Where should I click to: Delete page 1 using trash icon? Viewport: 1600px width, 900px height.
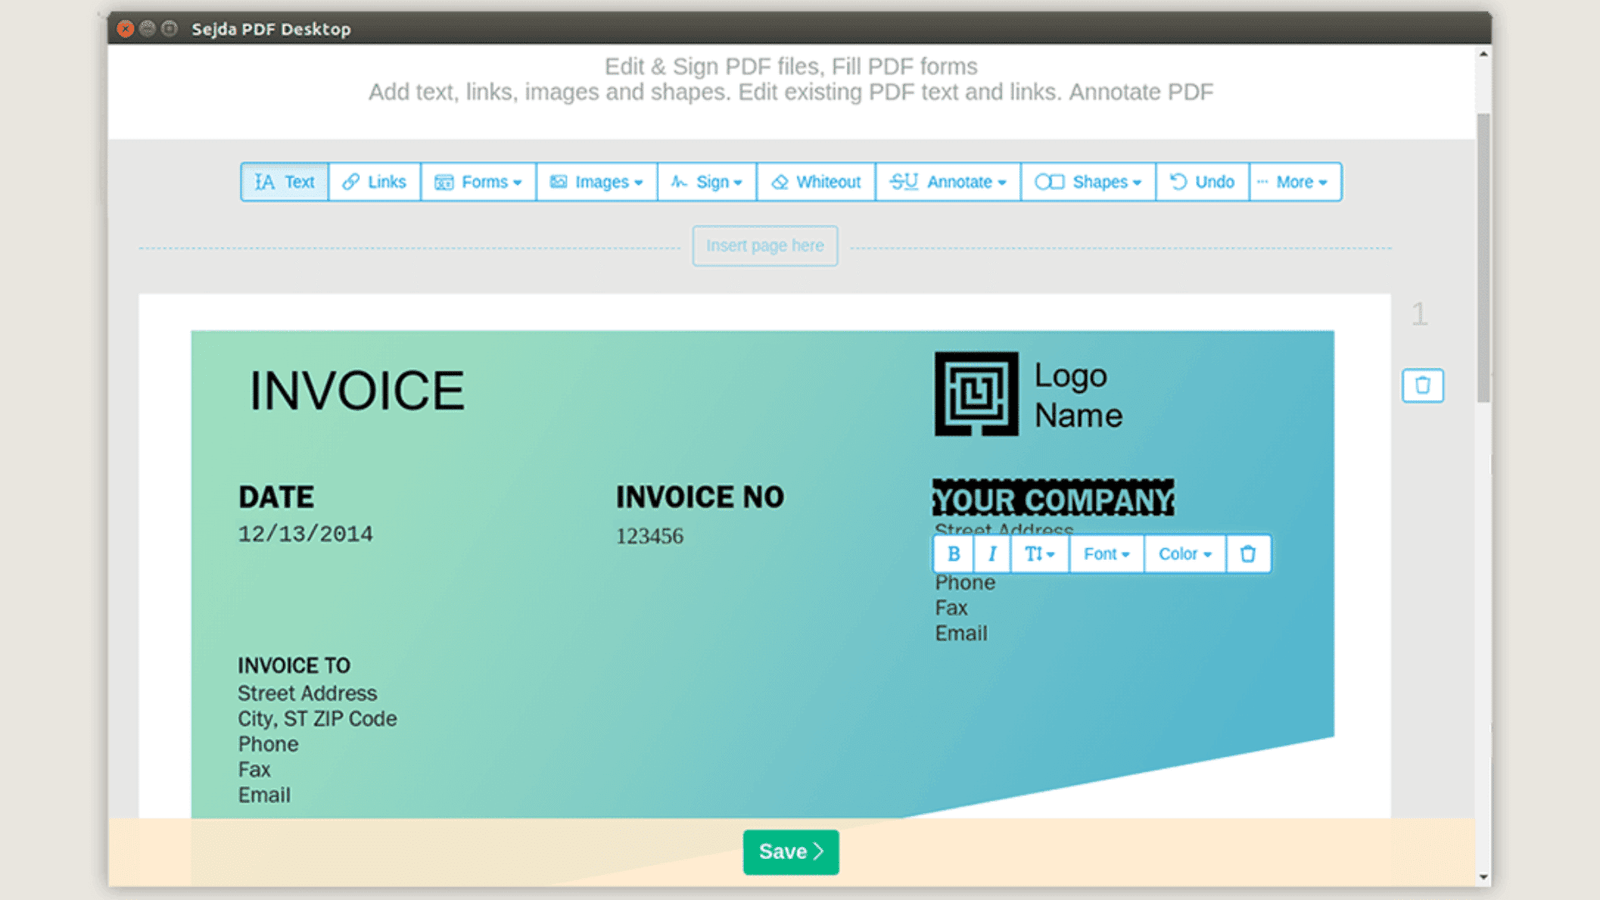tap(1422, 385)
